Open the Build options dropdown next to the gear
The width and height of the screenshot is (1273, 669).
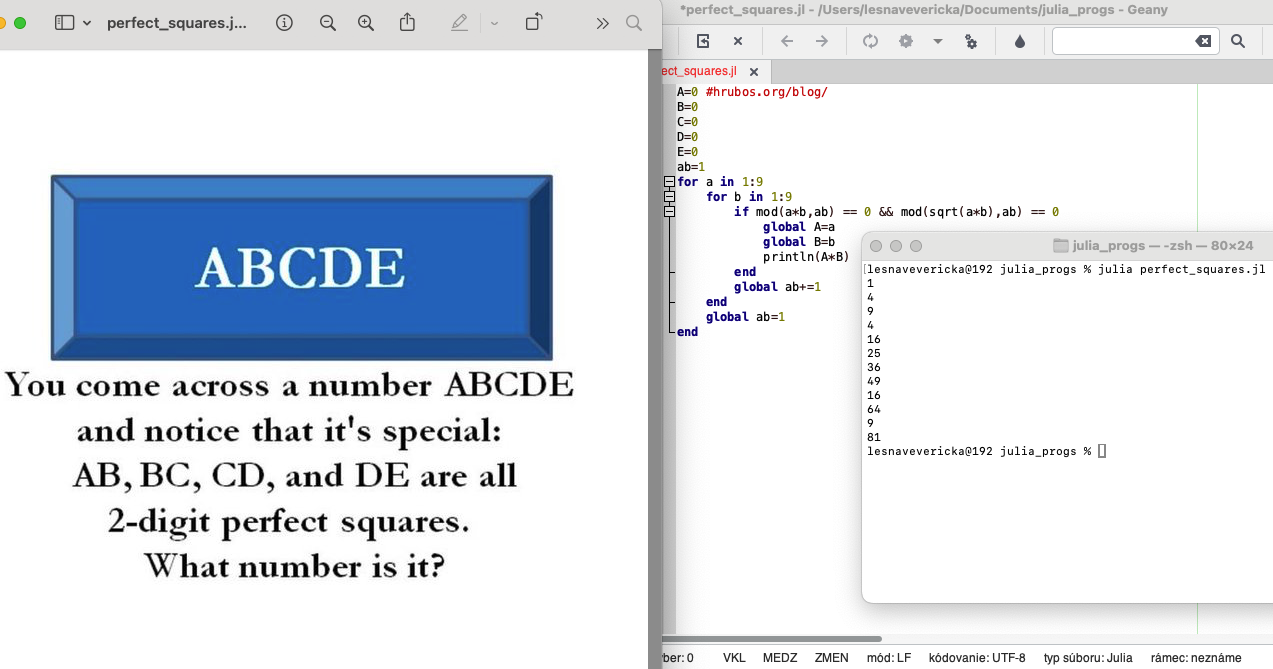(x=936, y=41)
